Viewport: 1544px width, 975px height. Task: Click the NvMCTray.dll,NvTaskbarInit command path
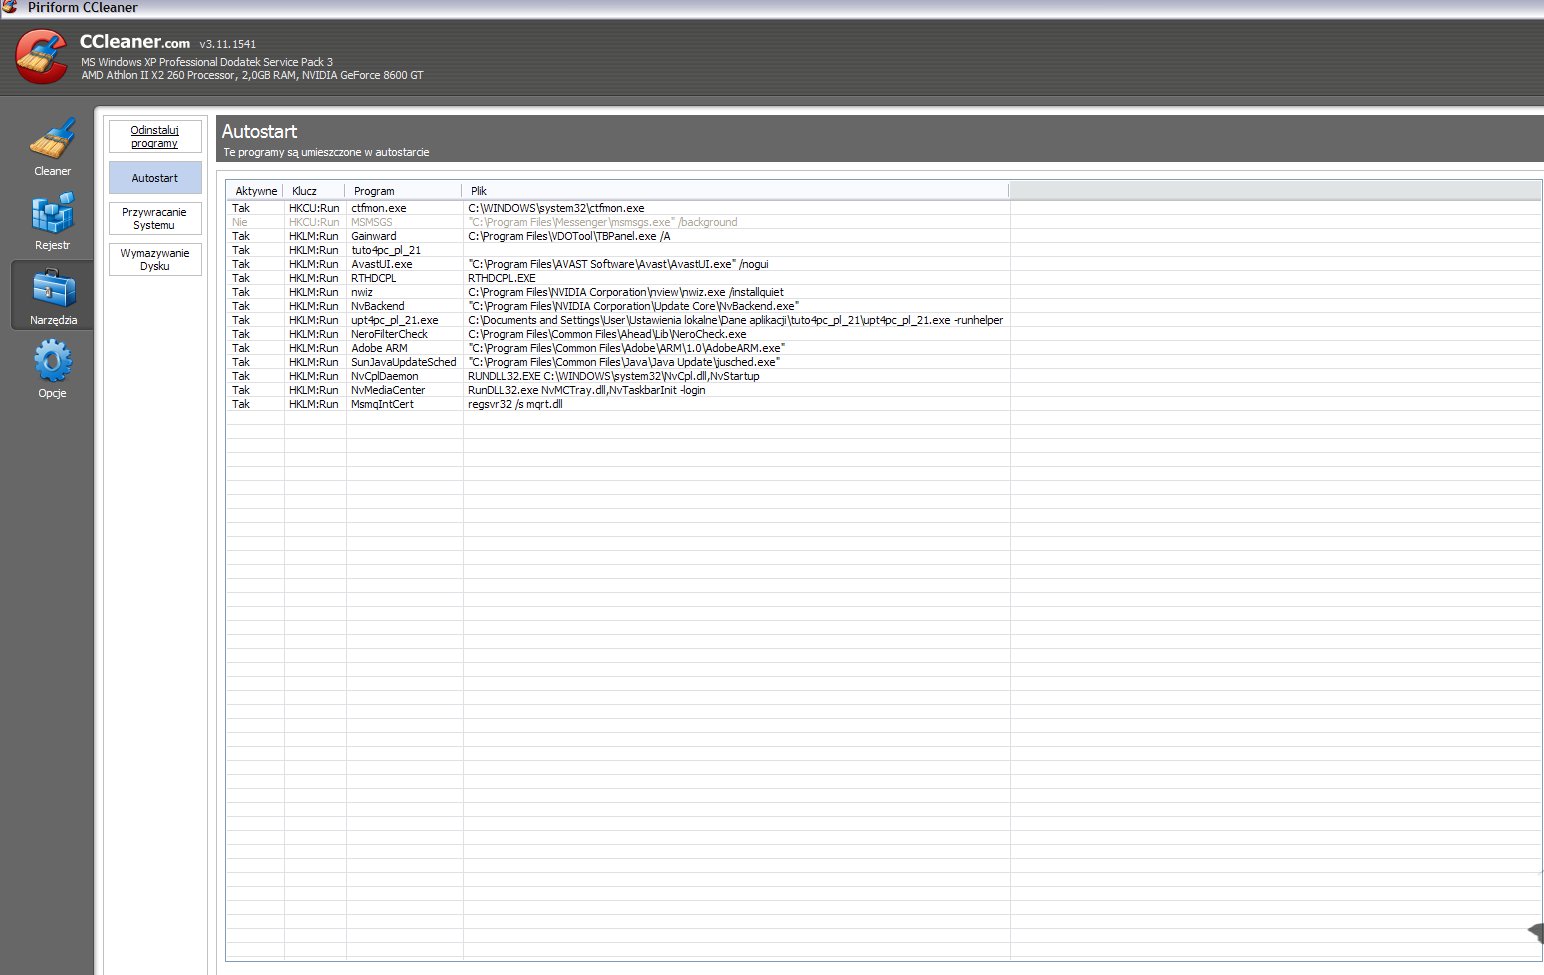pyautogui.click(x=587, y=390)
